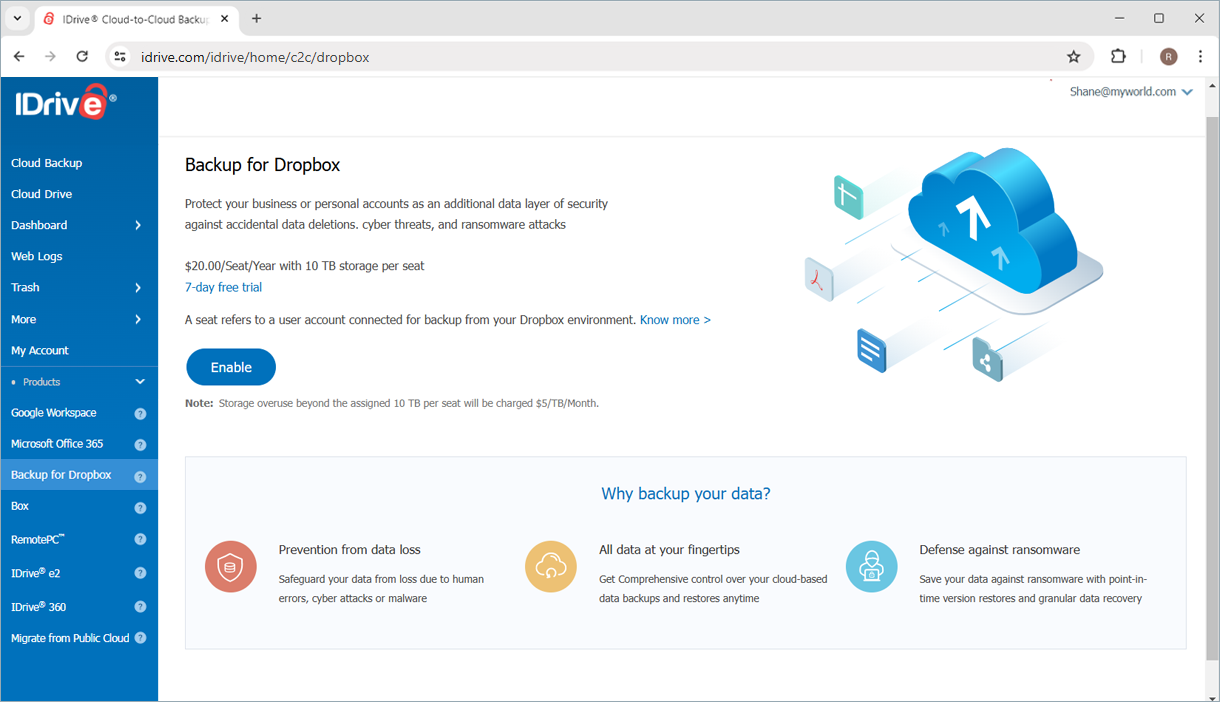This screenshot has height=702, width=1220.
Task: Expand the Dashboard submenu arrow
Action: pos(138,225)
